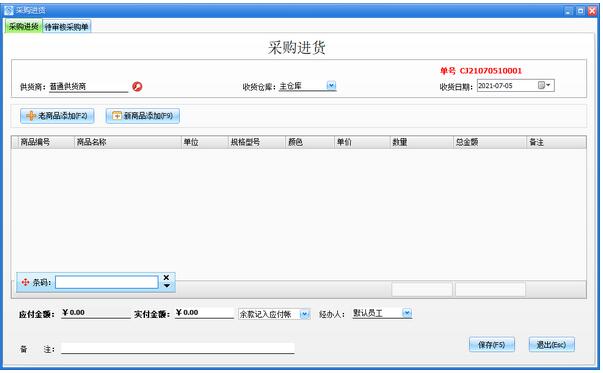
Task: Switch to the 采购进货 tab
Action: point(23,27)
